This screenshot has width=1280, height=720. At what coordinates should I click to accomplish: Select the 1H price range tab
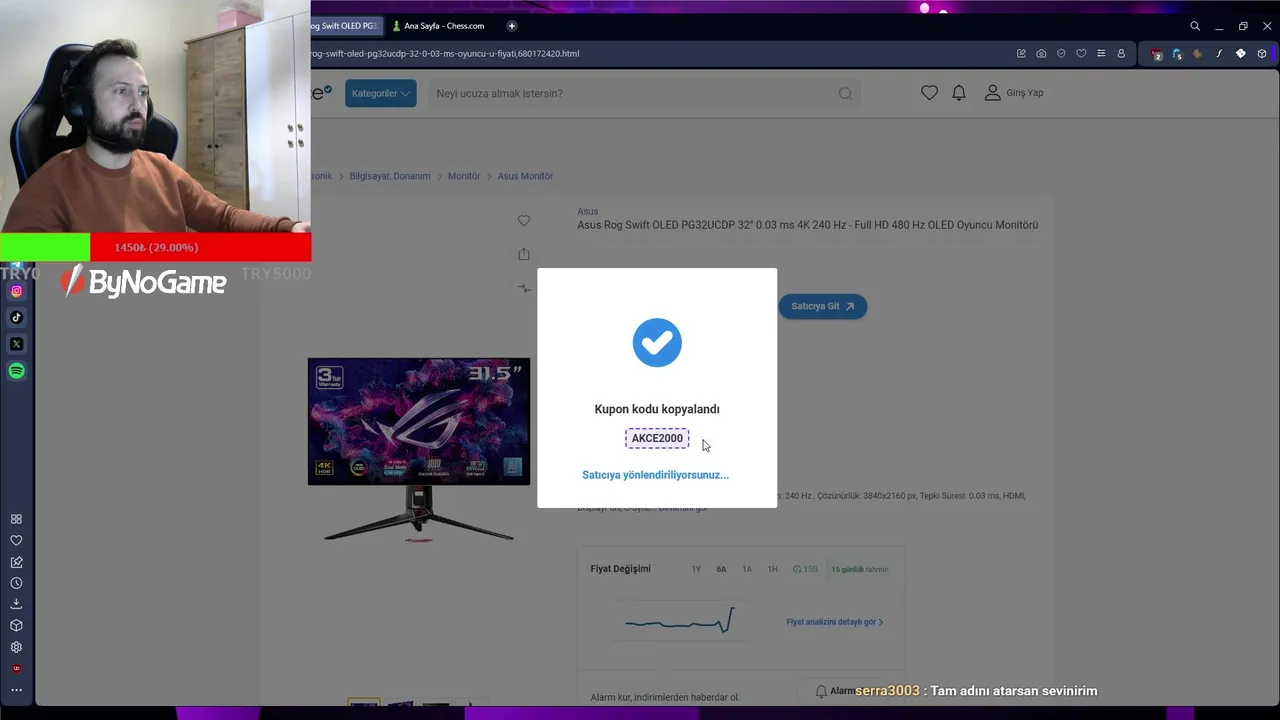772,569
